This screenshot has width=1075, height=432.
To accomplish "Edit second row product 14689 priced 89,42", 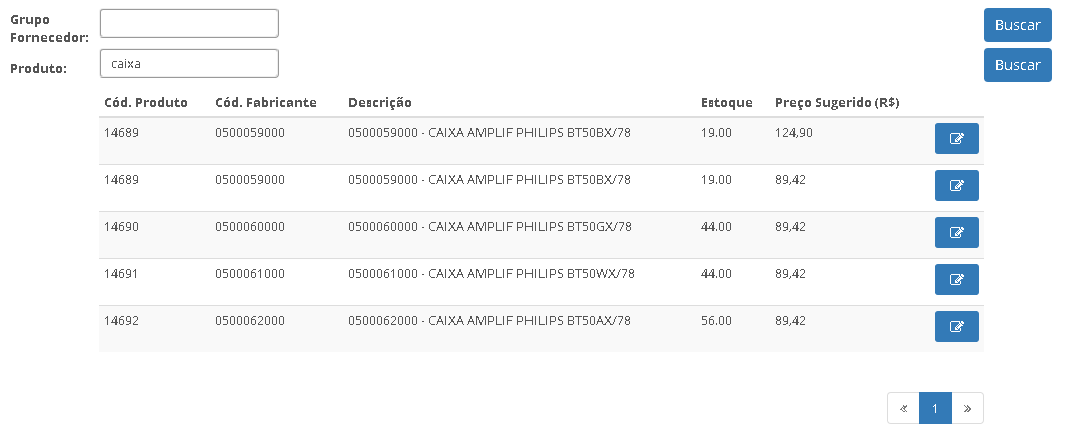I will 956,185.
